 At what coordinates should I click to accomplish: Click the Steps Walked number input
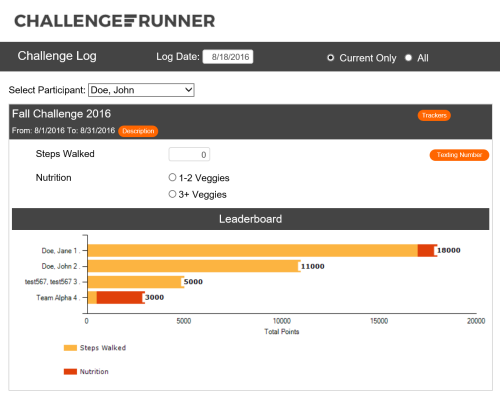[189, 154]
